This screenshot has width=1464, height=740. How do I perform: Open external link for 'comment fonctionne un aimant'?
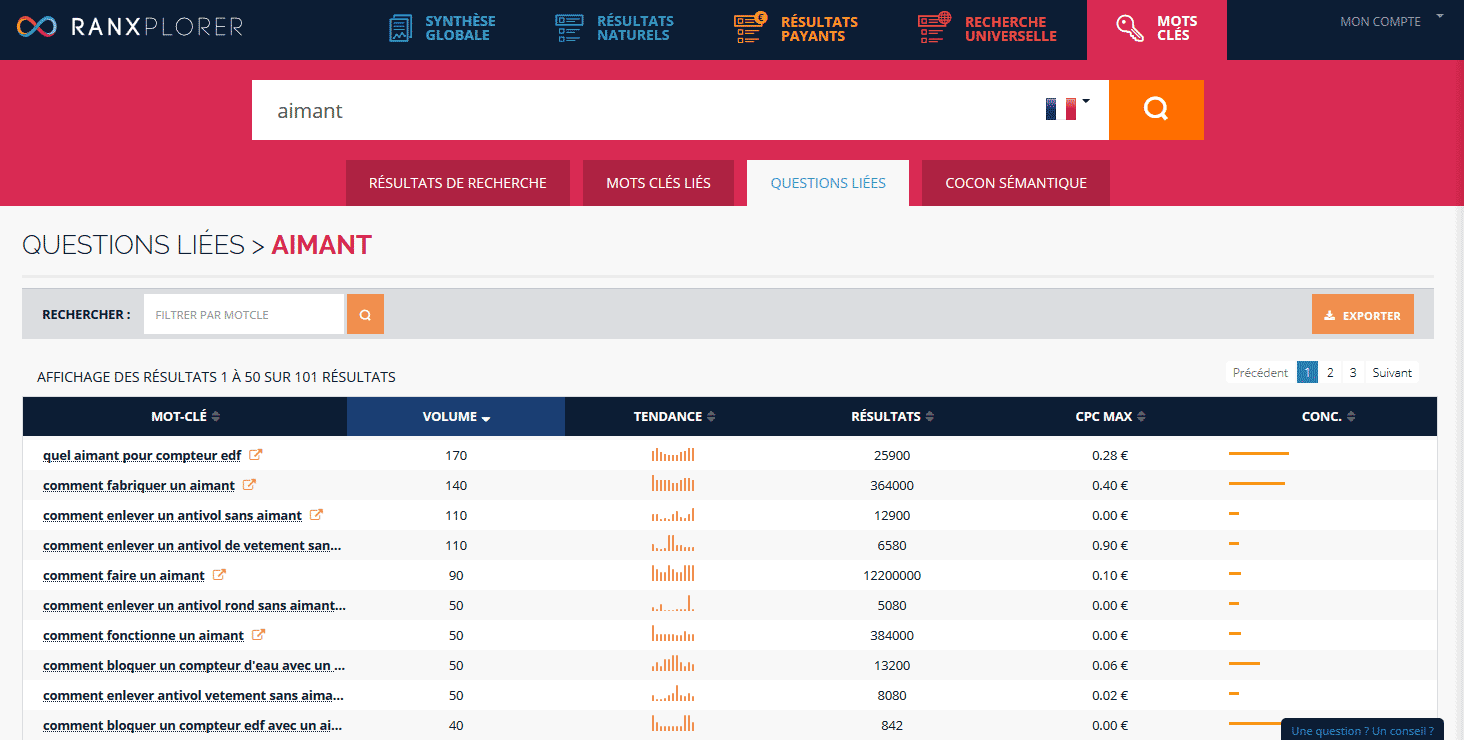258,635
